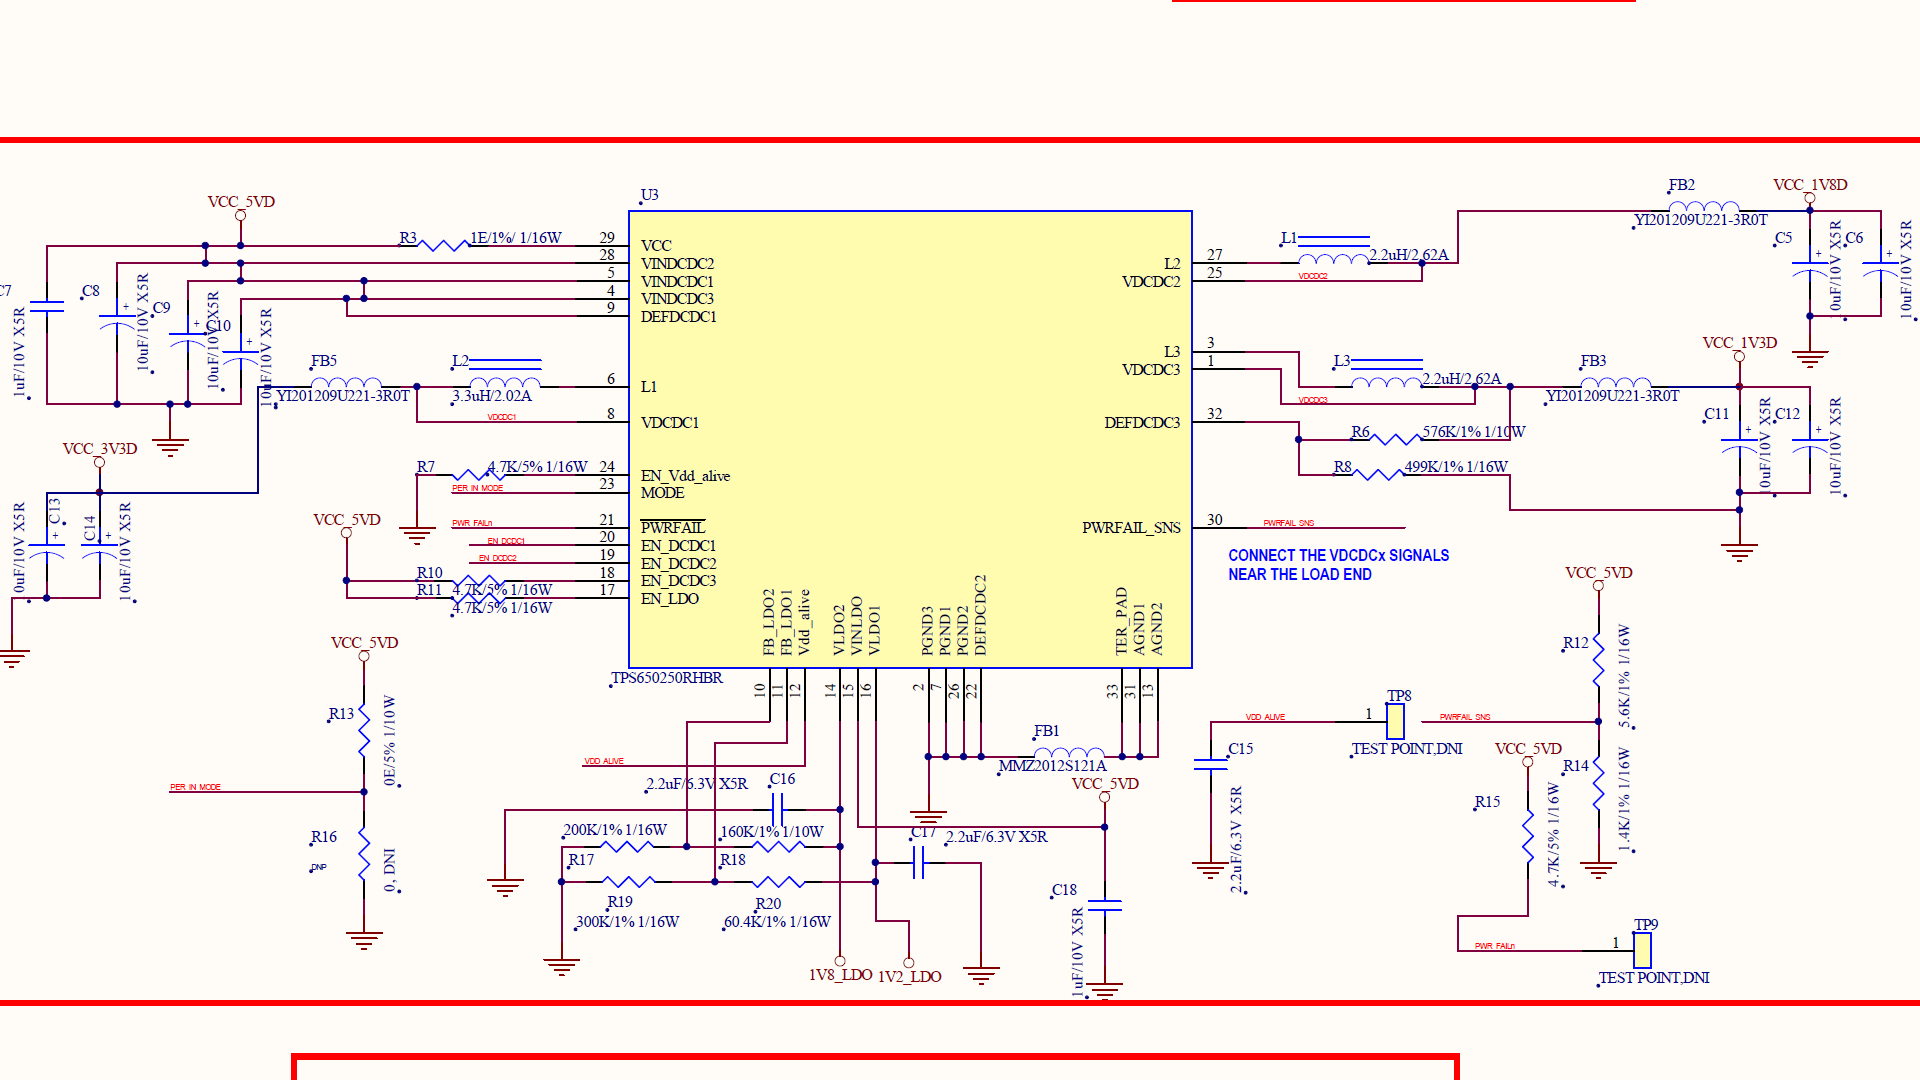Select the C5 capacitor symbol

pos(1810,268)
